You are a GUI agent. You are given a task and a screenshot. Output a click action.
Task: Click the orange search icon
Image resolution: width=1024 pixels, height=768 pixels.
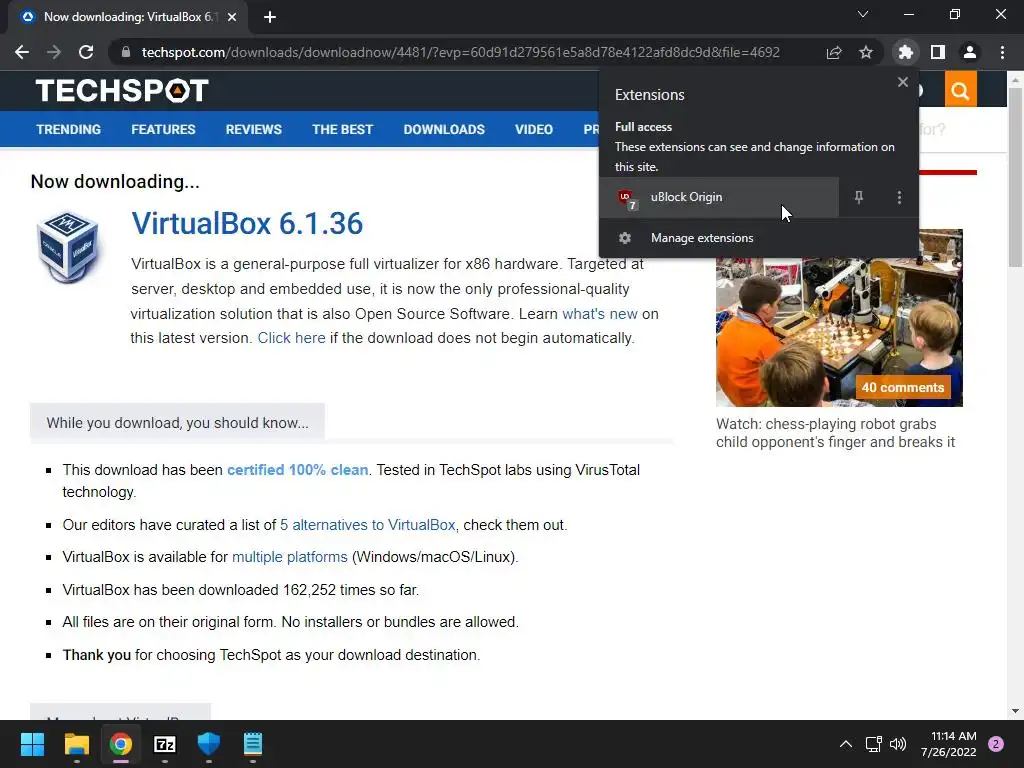960,90
